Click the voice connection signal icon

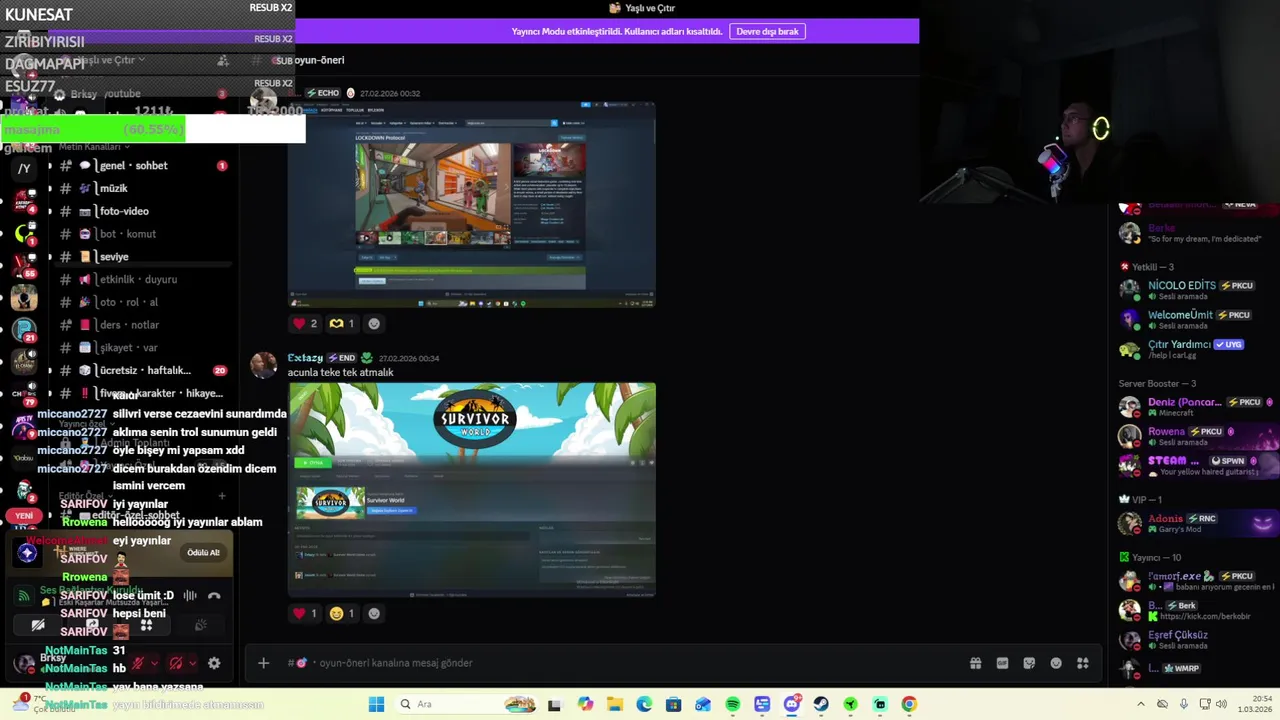pyautogui.click(x=23, y=596)
